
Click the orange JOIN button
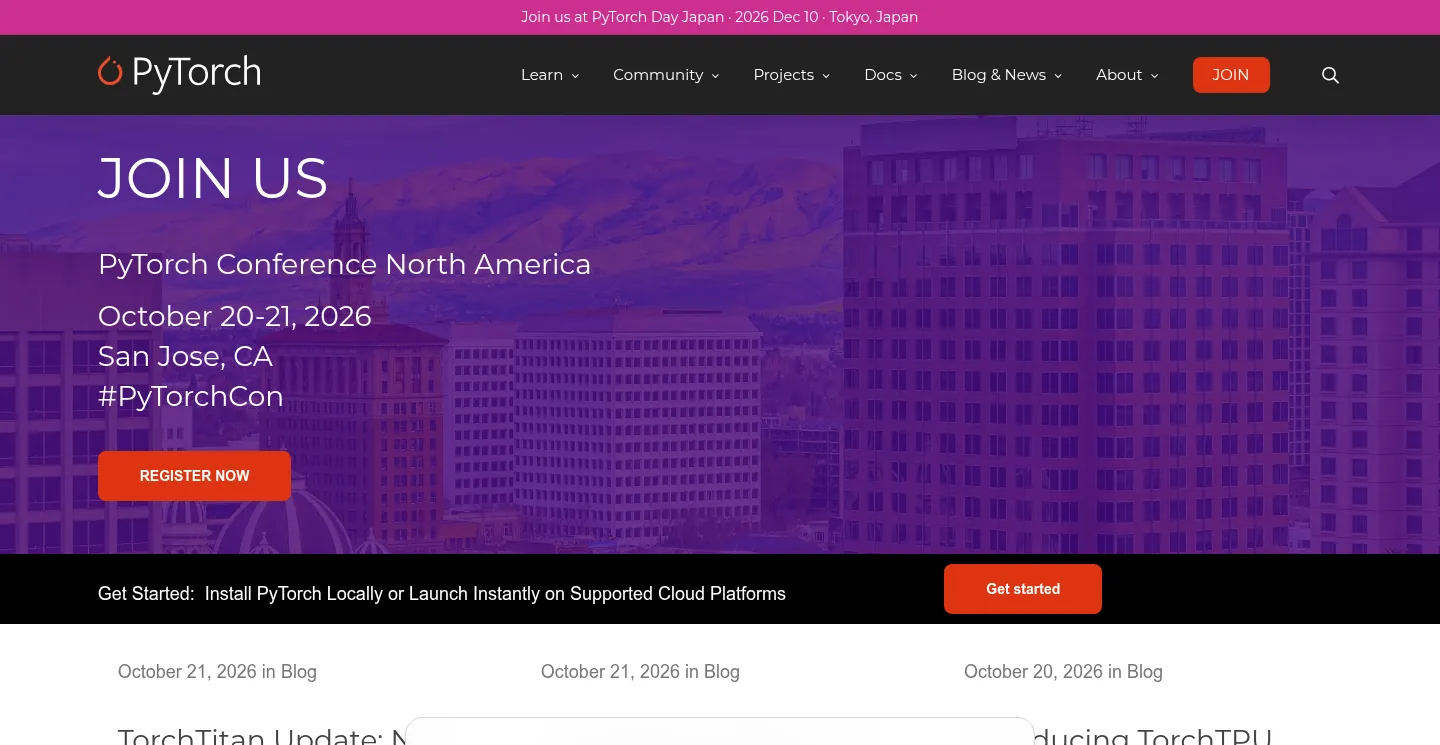(x=1231, y=75)
